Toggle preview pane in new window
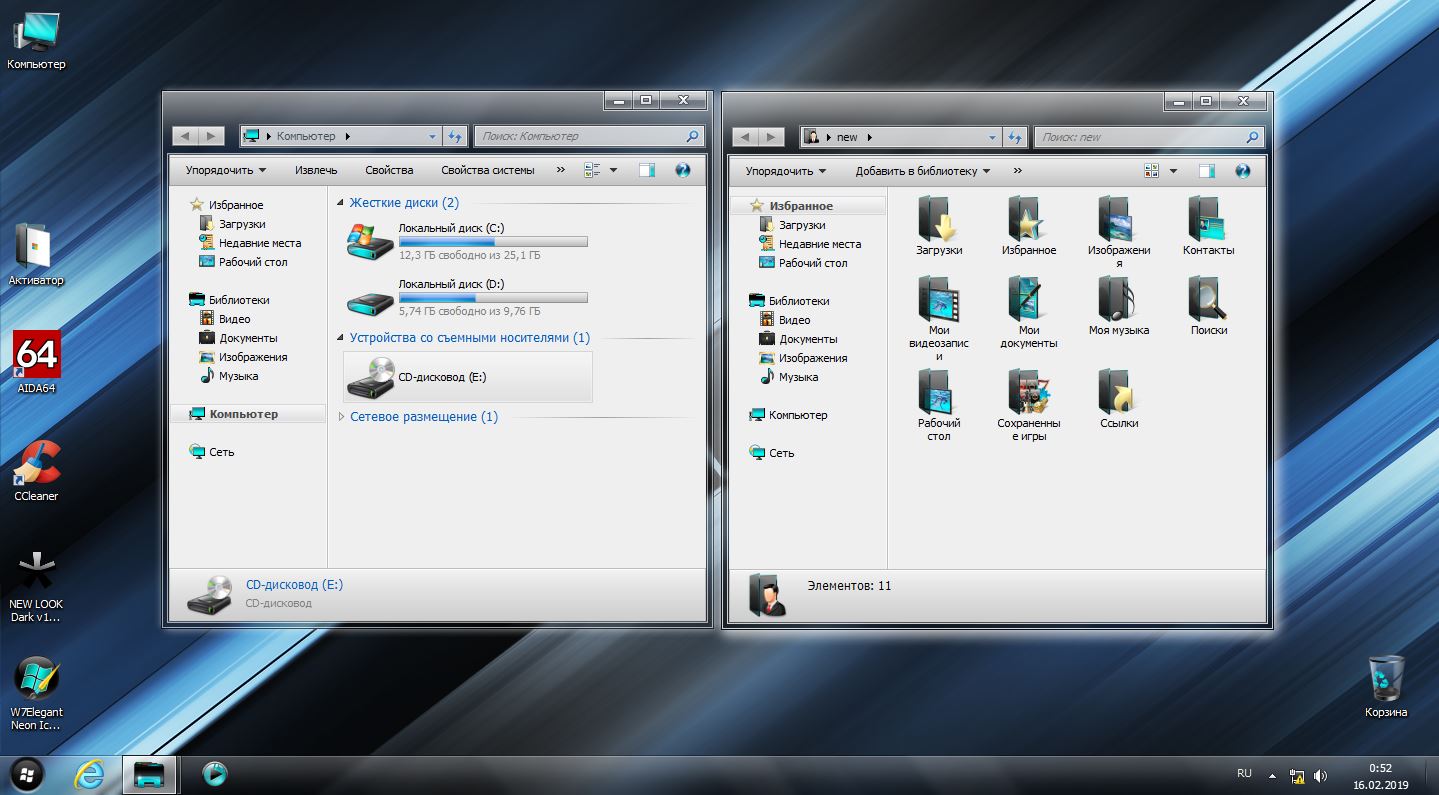Image resolution: width=1439 pixels, height=795 pixels. point(1207,171)
